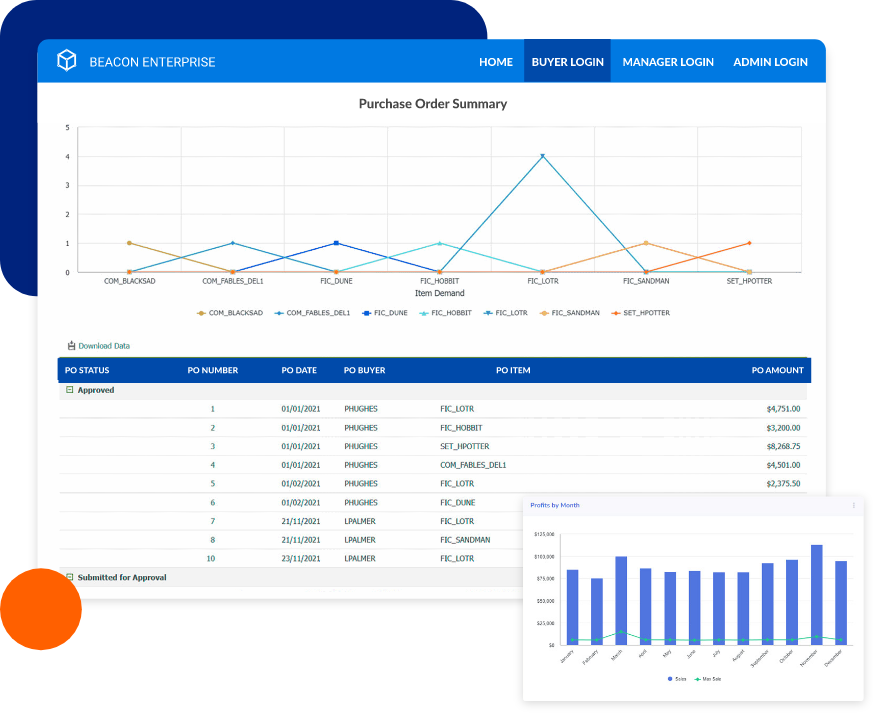Click the FIC_DUNE square marker on chart
The height and width of the screenshot is (718, 879).
[x=336, y=243]
